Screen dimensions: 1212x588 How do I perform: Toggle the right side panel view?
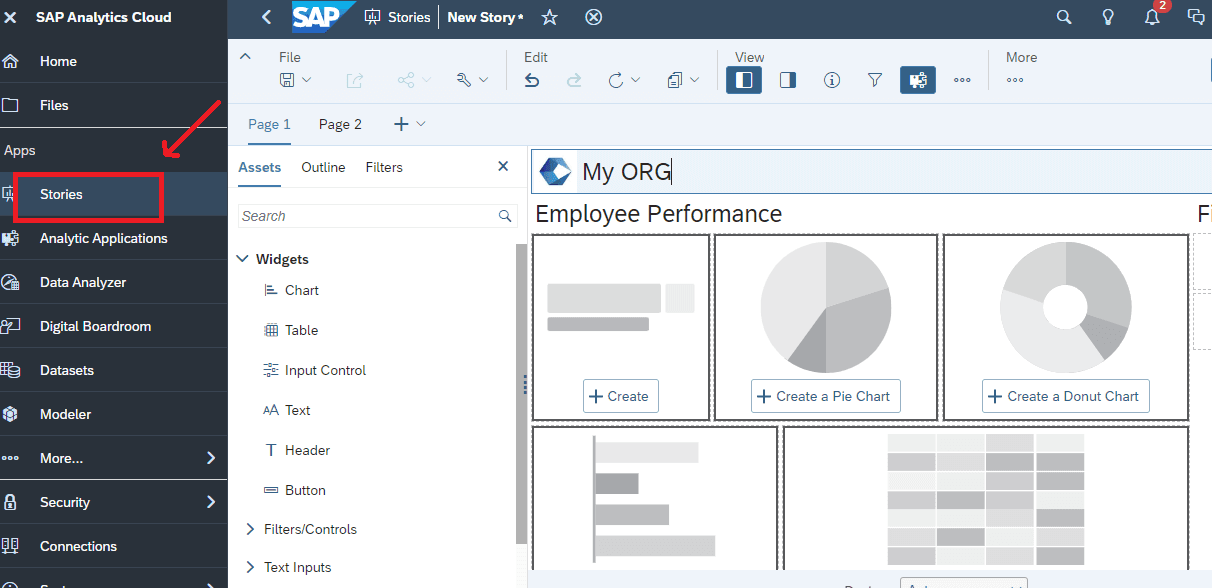[x=788, y=80]
